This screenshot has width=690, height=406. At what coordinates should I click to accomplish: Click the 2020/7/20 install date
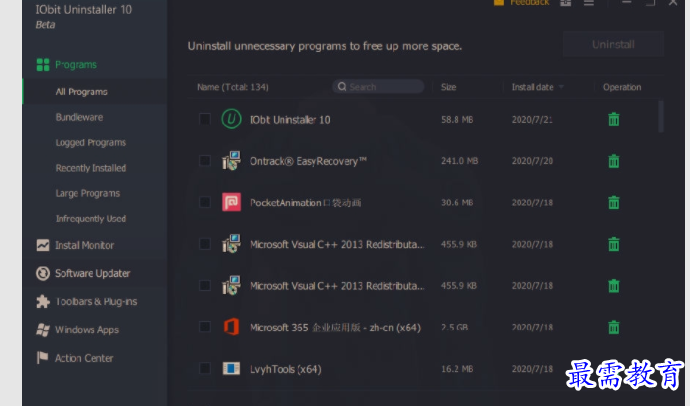(532, 161)
